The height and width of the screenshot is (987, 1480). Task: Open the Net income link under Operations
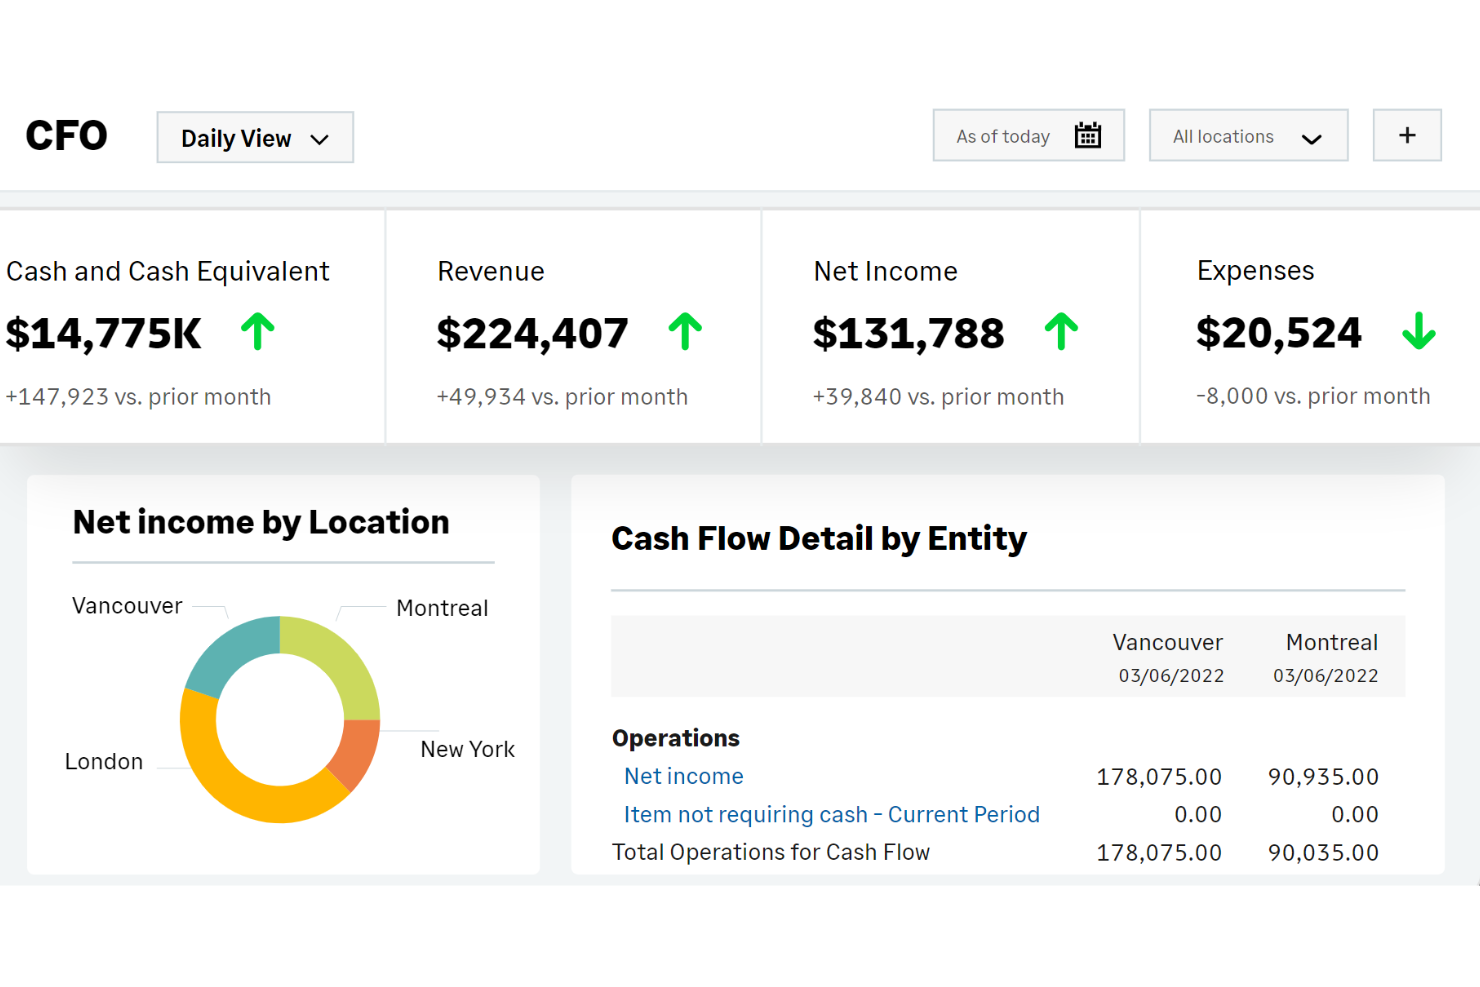[x=683, y=776]
